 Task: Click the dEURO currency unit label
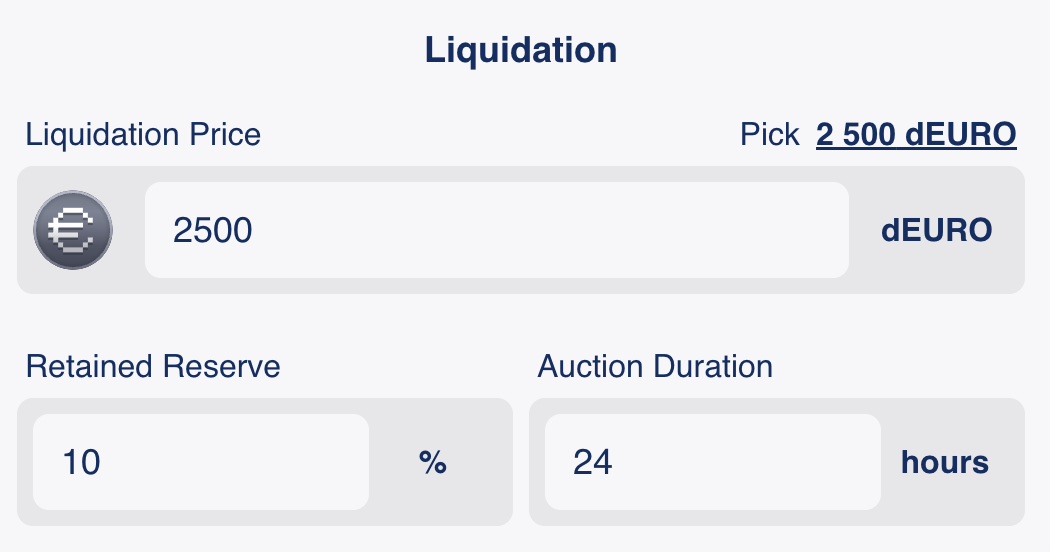tap(936, 231)
